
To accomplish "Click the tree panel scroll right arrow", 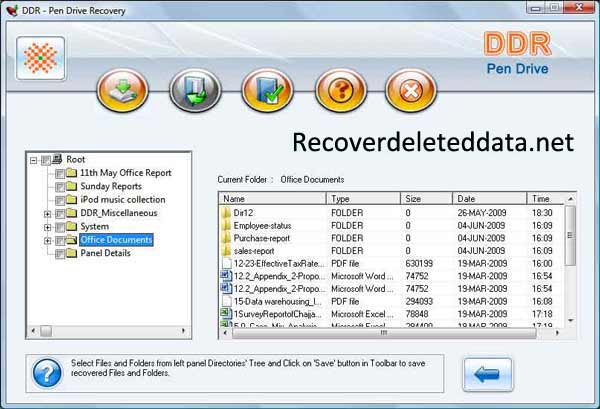I will click(x=183, y=331).
